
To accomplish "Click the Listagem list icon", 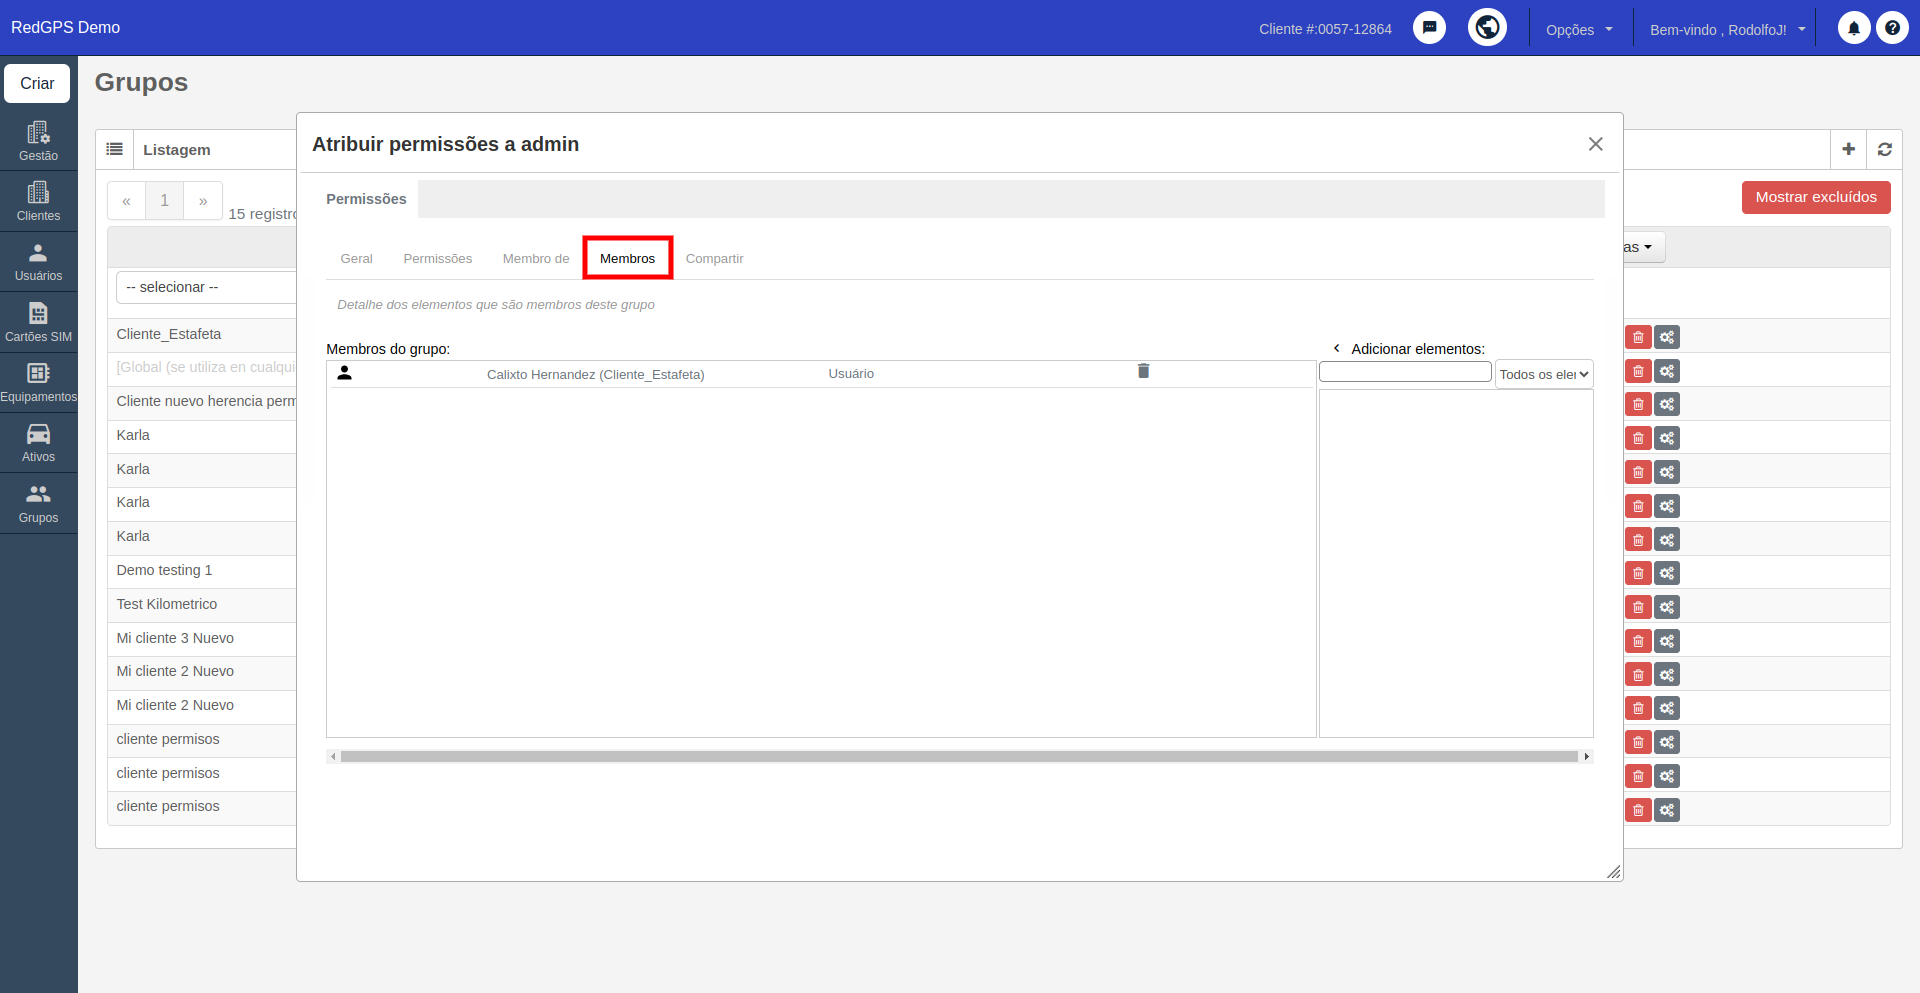I will [115, 149].
